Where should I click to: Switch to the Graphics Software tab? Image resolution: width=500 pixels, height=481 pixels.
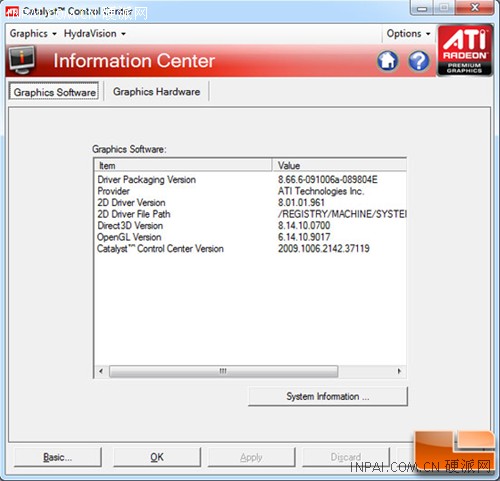54,92
